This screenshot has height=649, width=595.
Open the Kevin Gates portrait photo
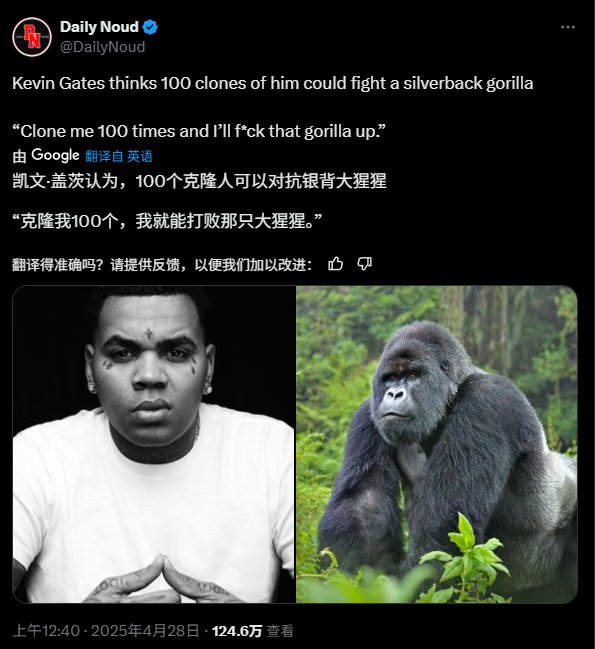154,444
